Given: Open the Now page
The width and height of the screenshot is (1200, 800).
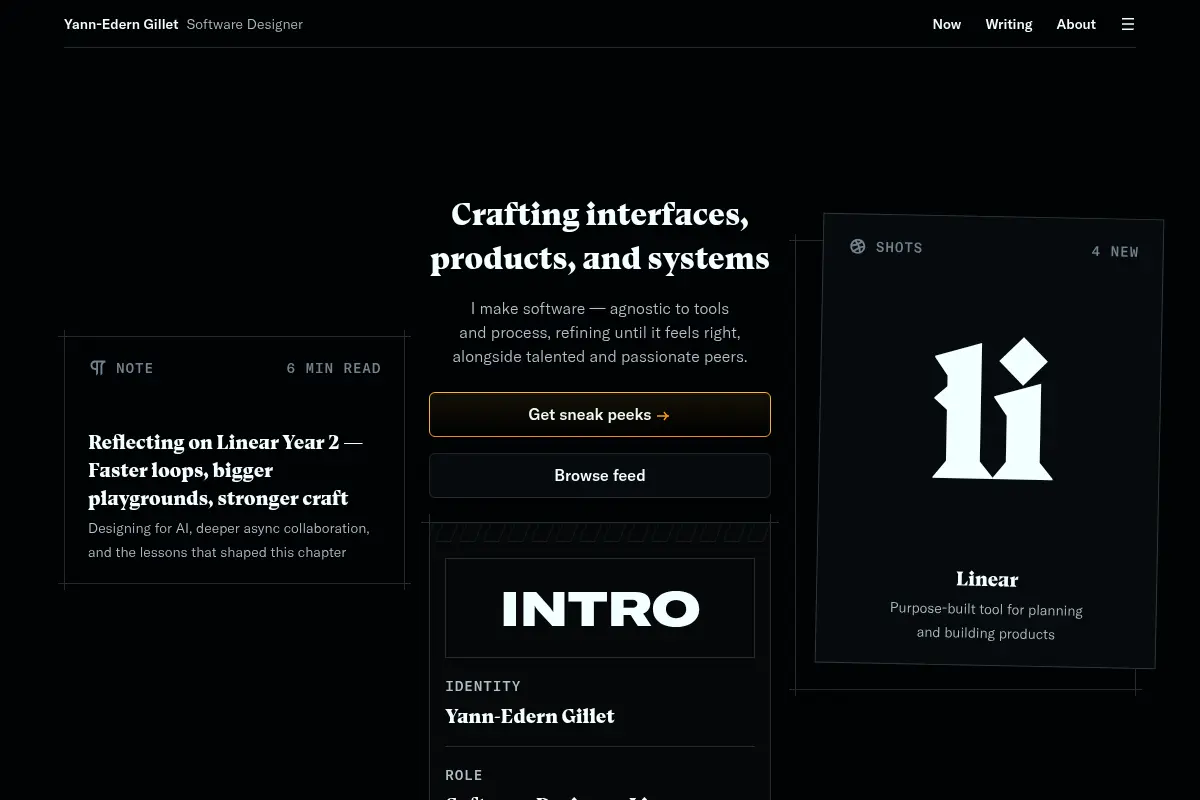Looking at the screenshot, I should coord(946,24).
